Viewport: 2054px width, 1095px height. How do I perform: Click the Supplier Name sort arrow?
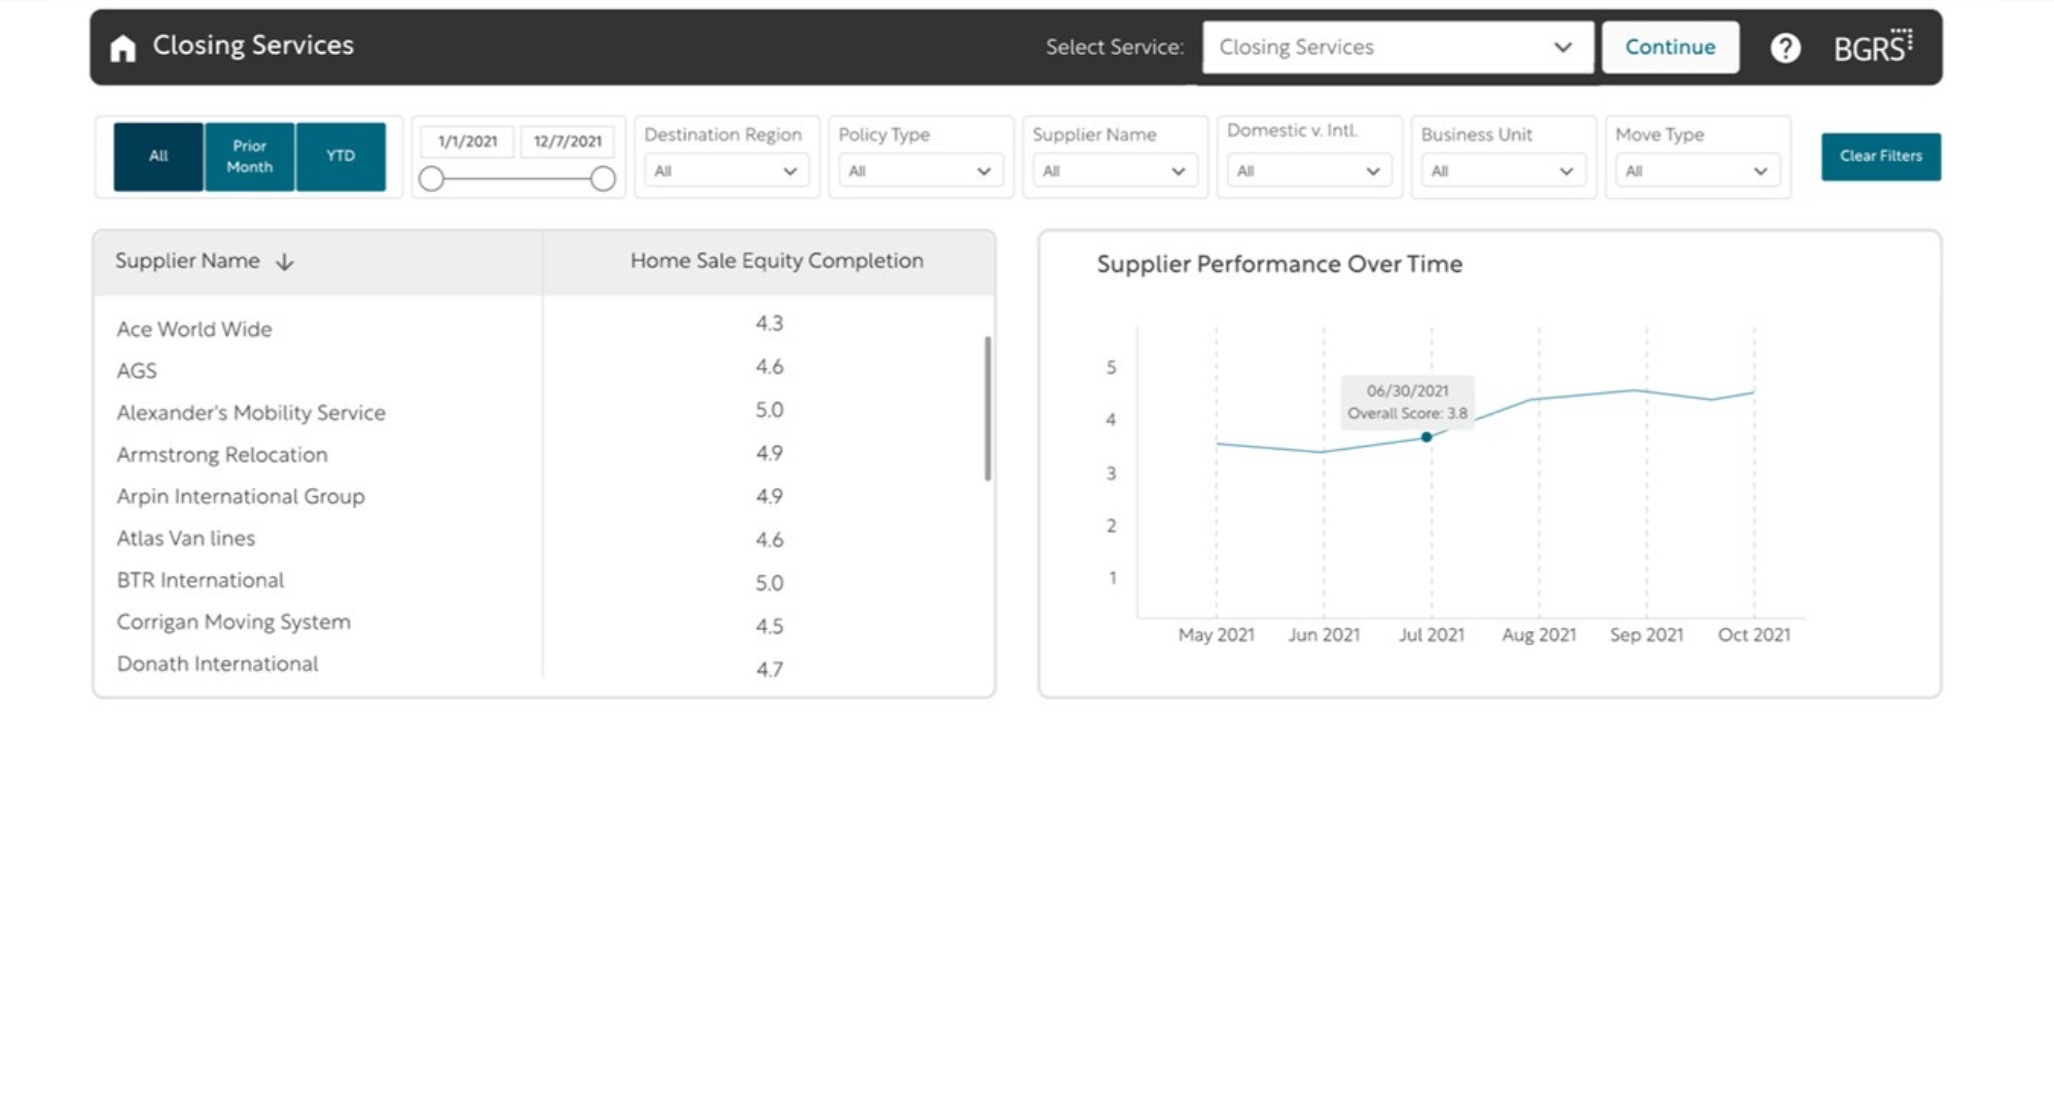[x=285, y=262]
